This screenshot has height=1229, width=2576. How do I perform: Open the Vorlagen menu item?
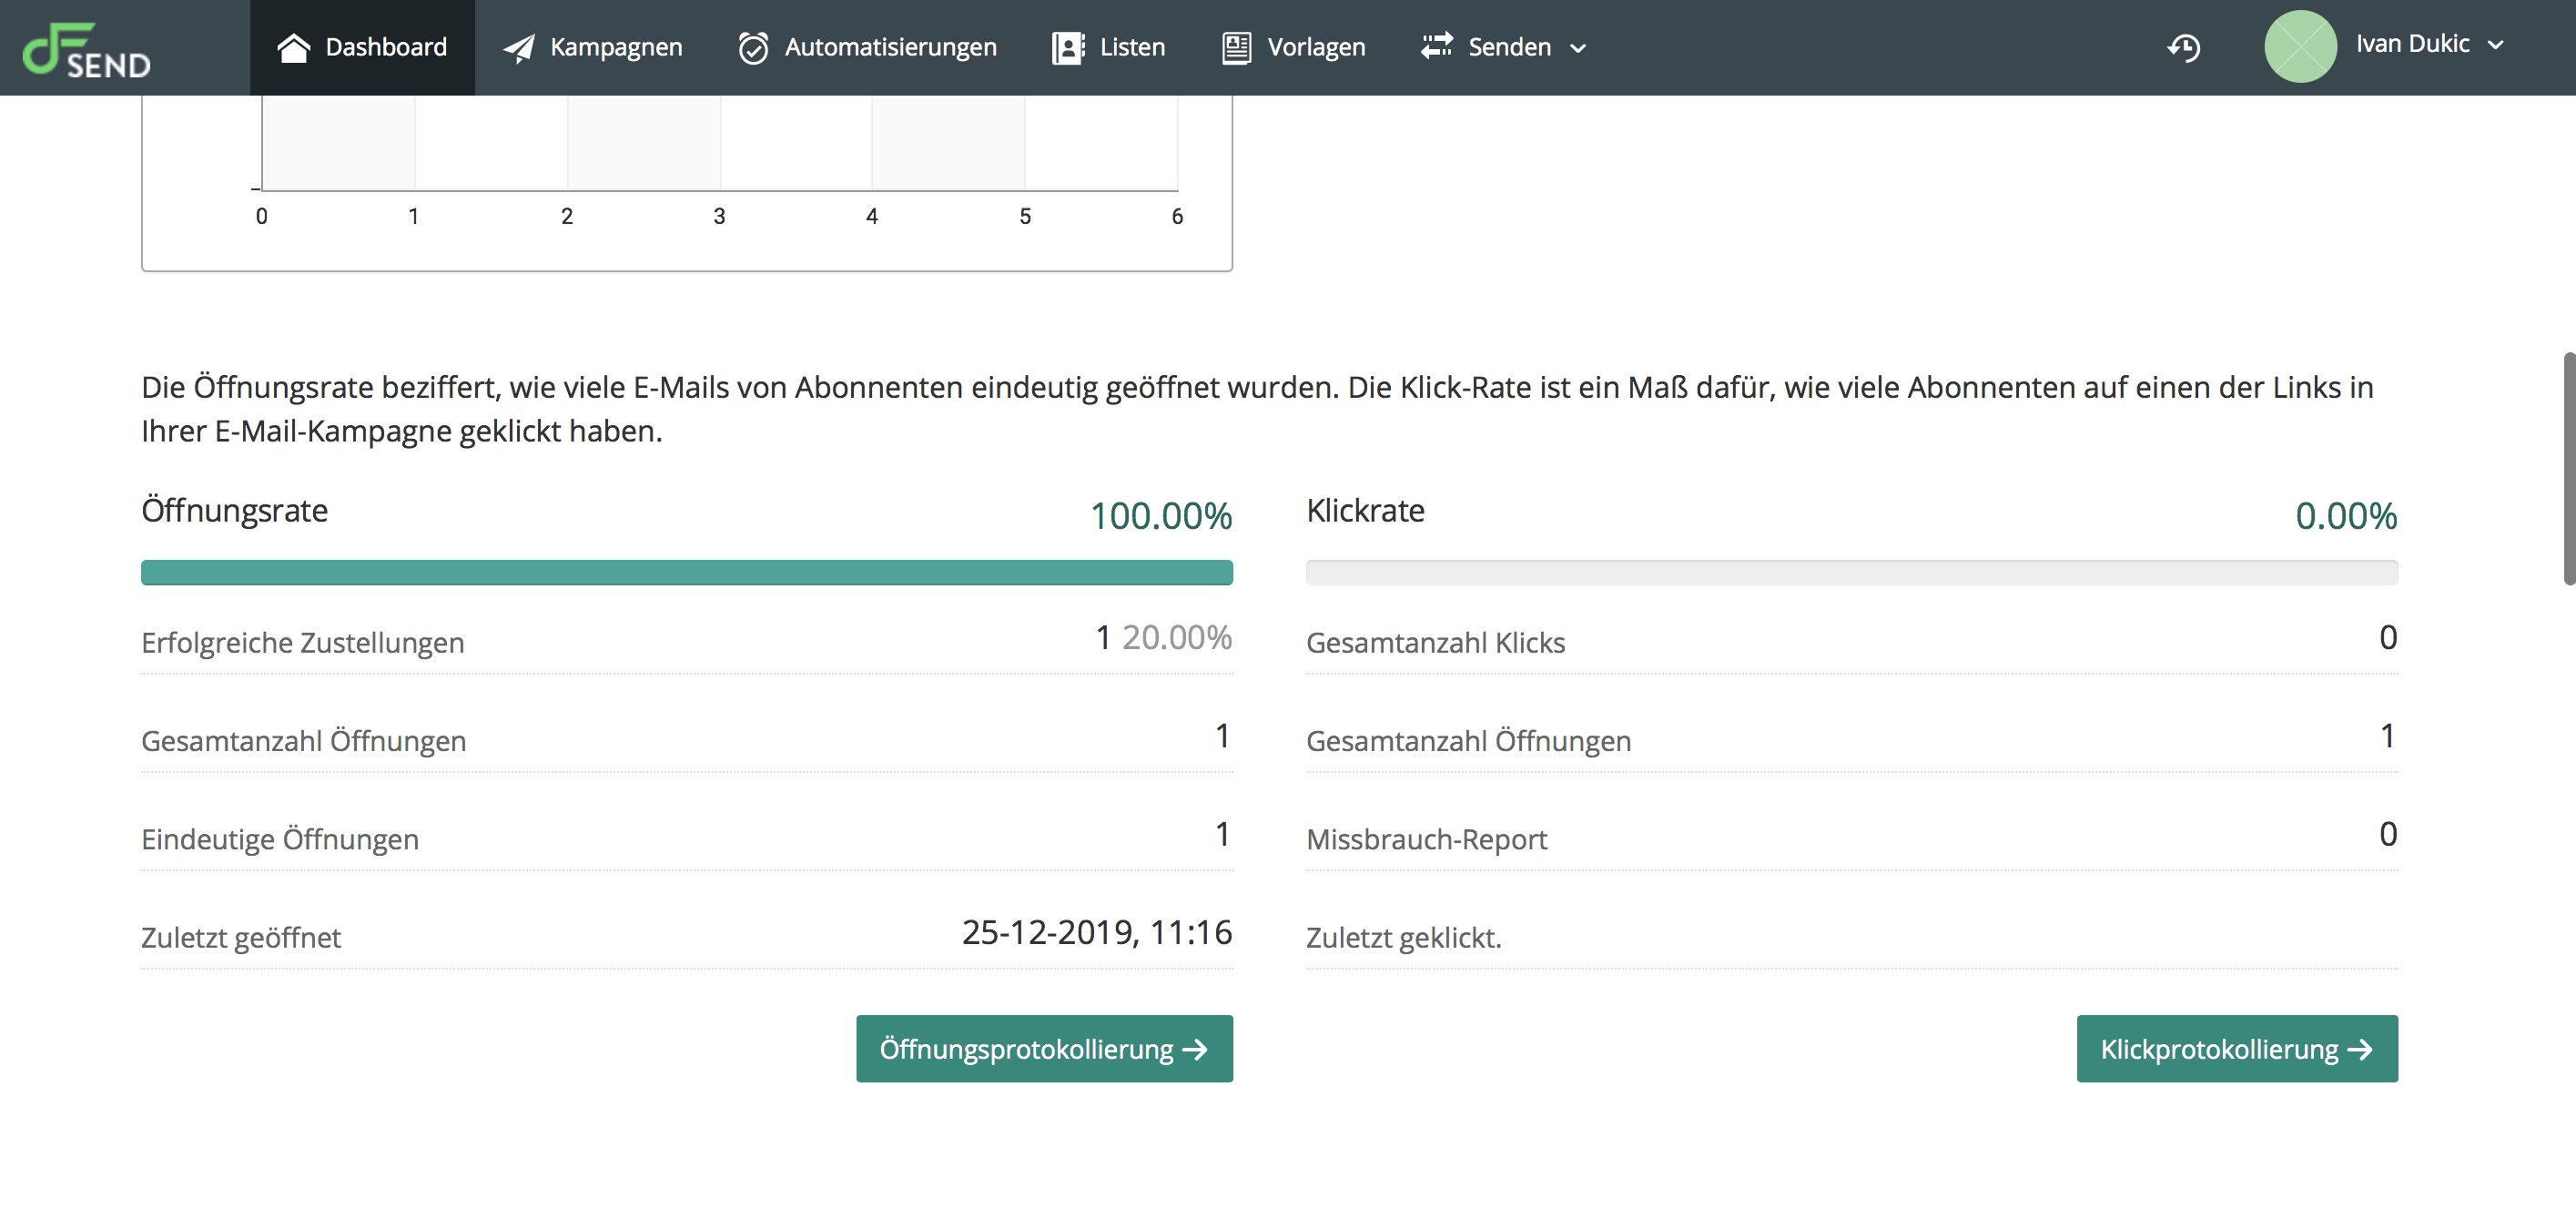tap(1293, 47)
